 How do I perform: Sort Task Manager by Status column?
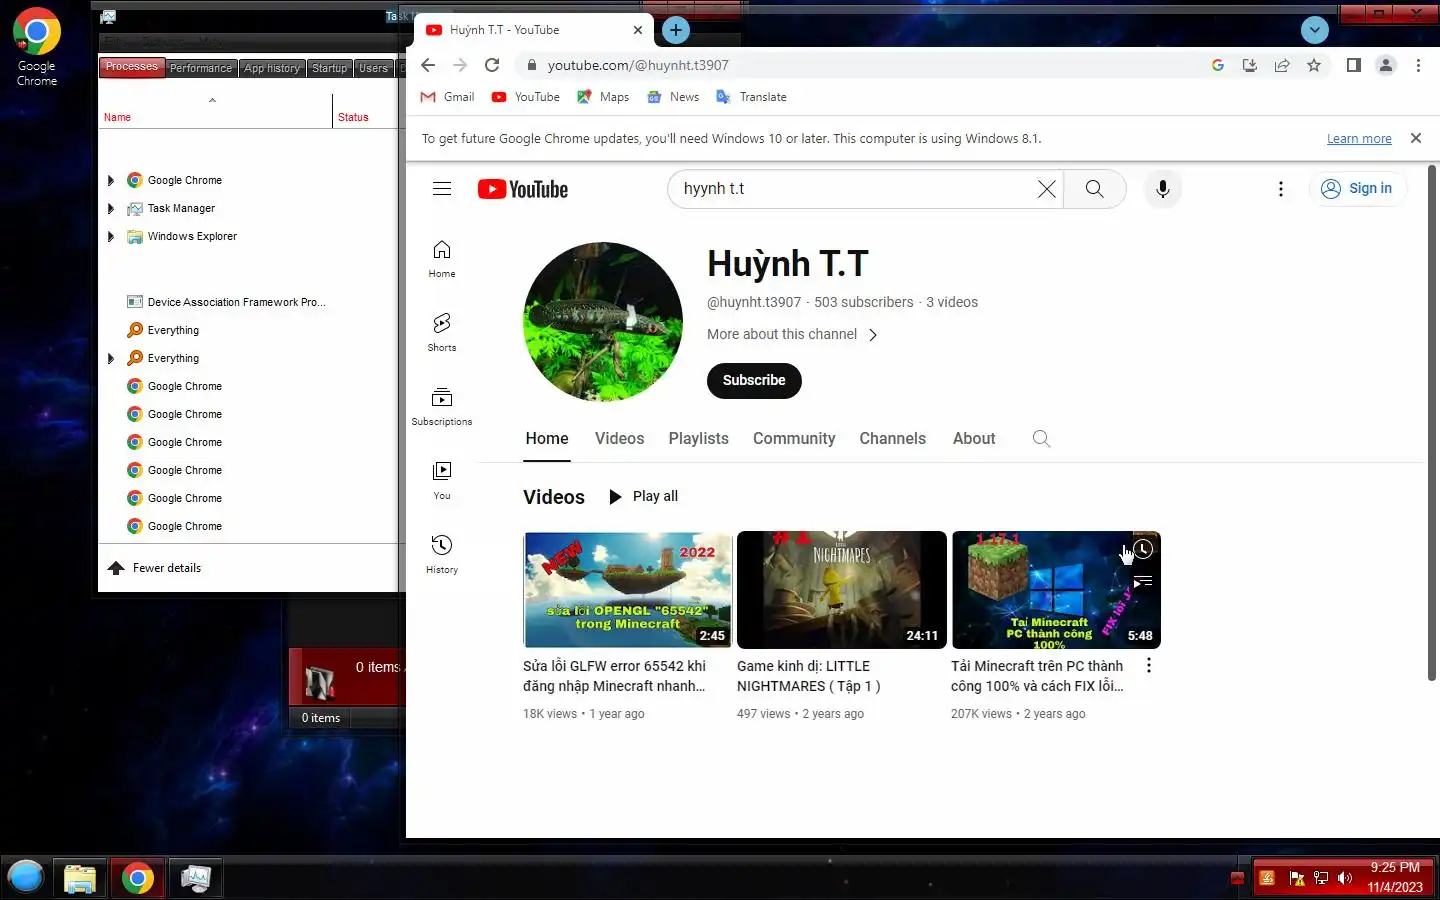point(353,117)
